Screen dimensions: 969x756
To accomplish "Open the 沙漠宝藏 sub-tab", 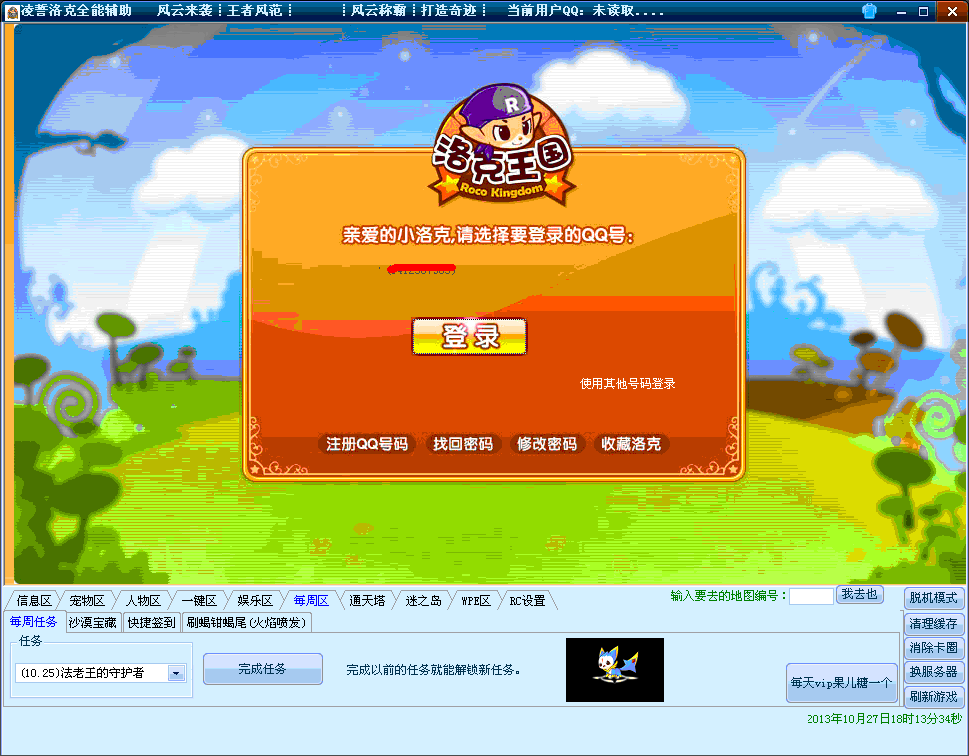I will point(93,622).
